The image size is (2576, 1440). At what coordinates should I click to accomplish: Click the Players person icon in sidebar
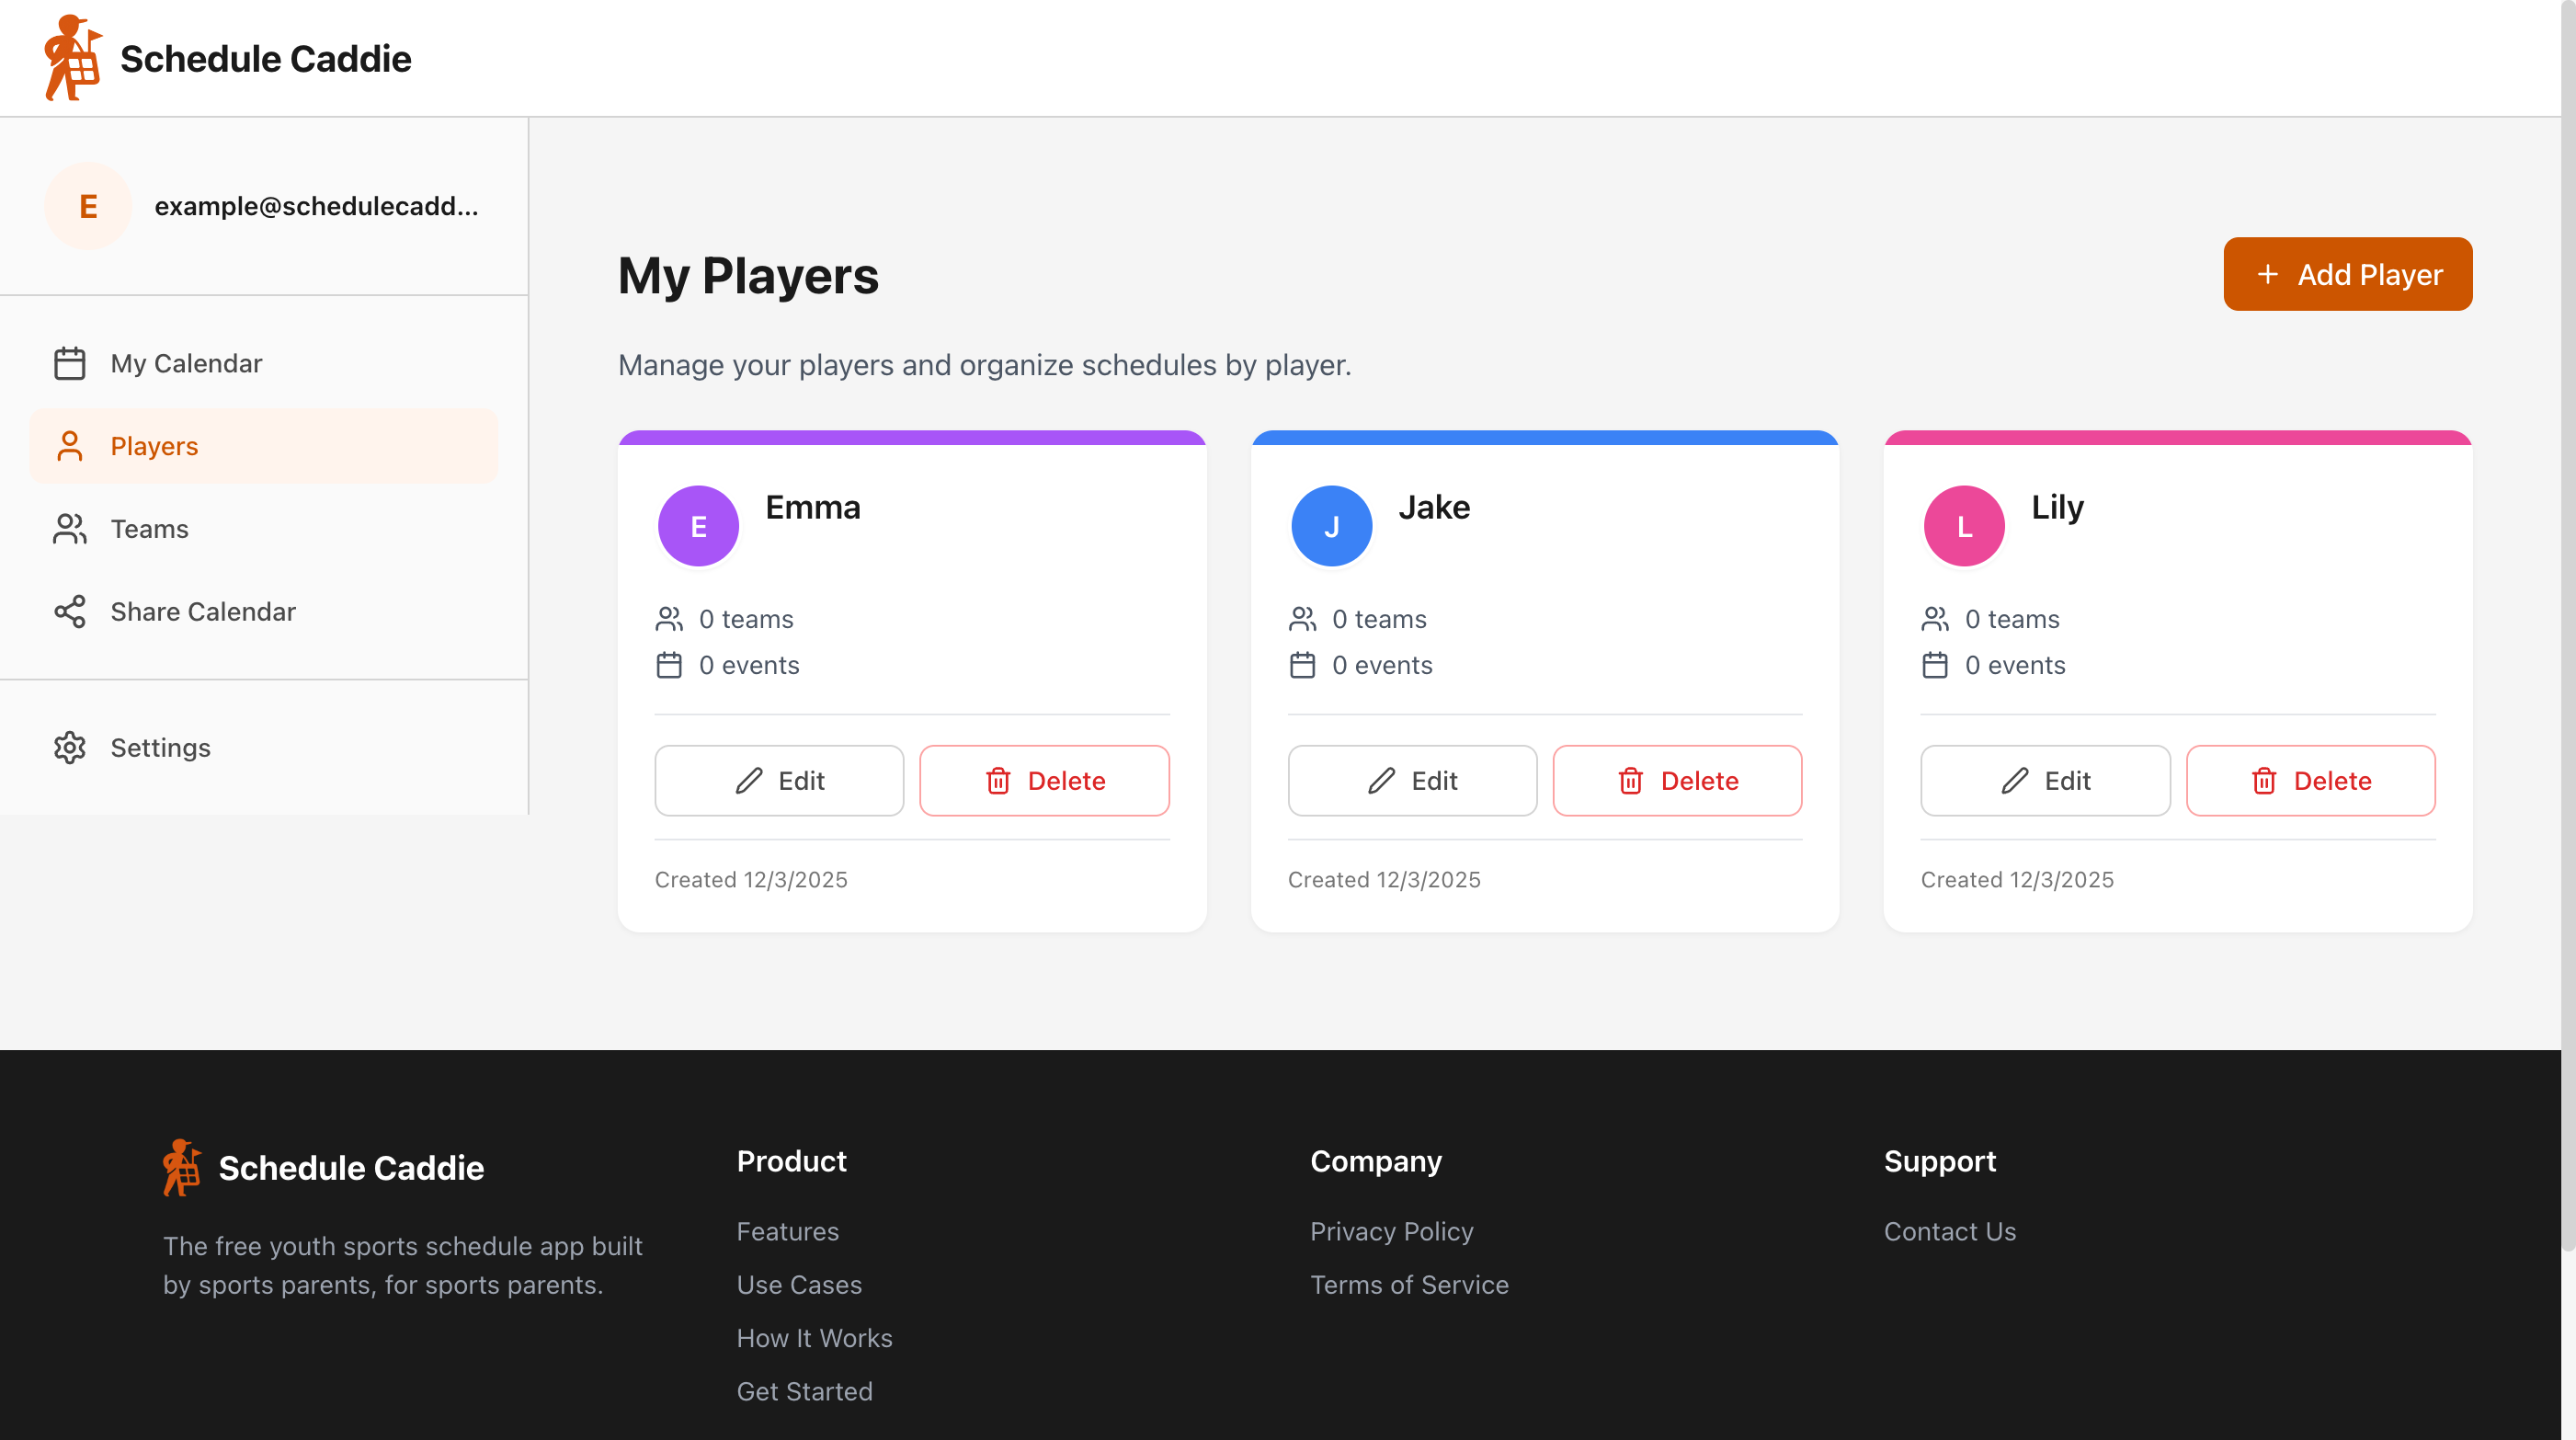(x=70, y=446)
